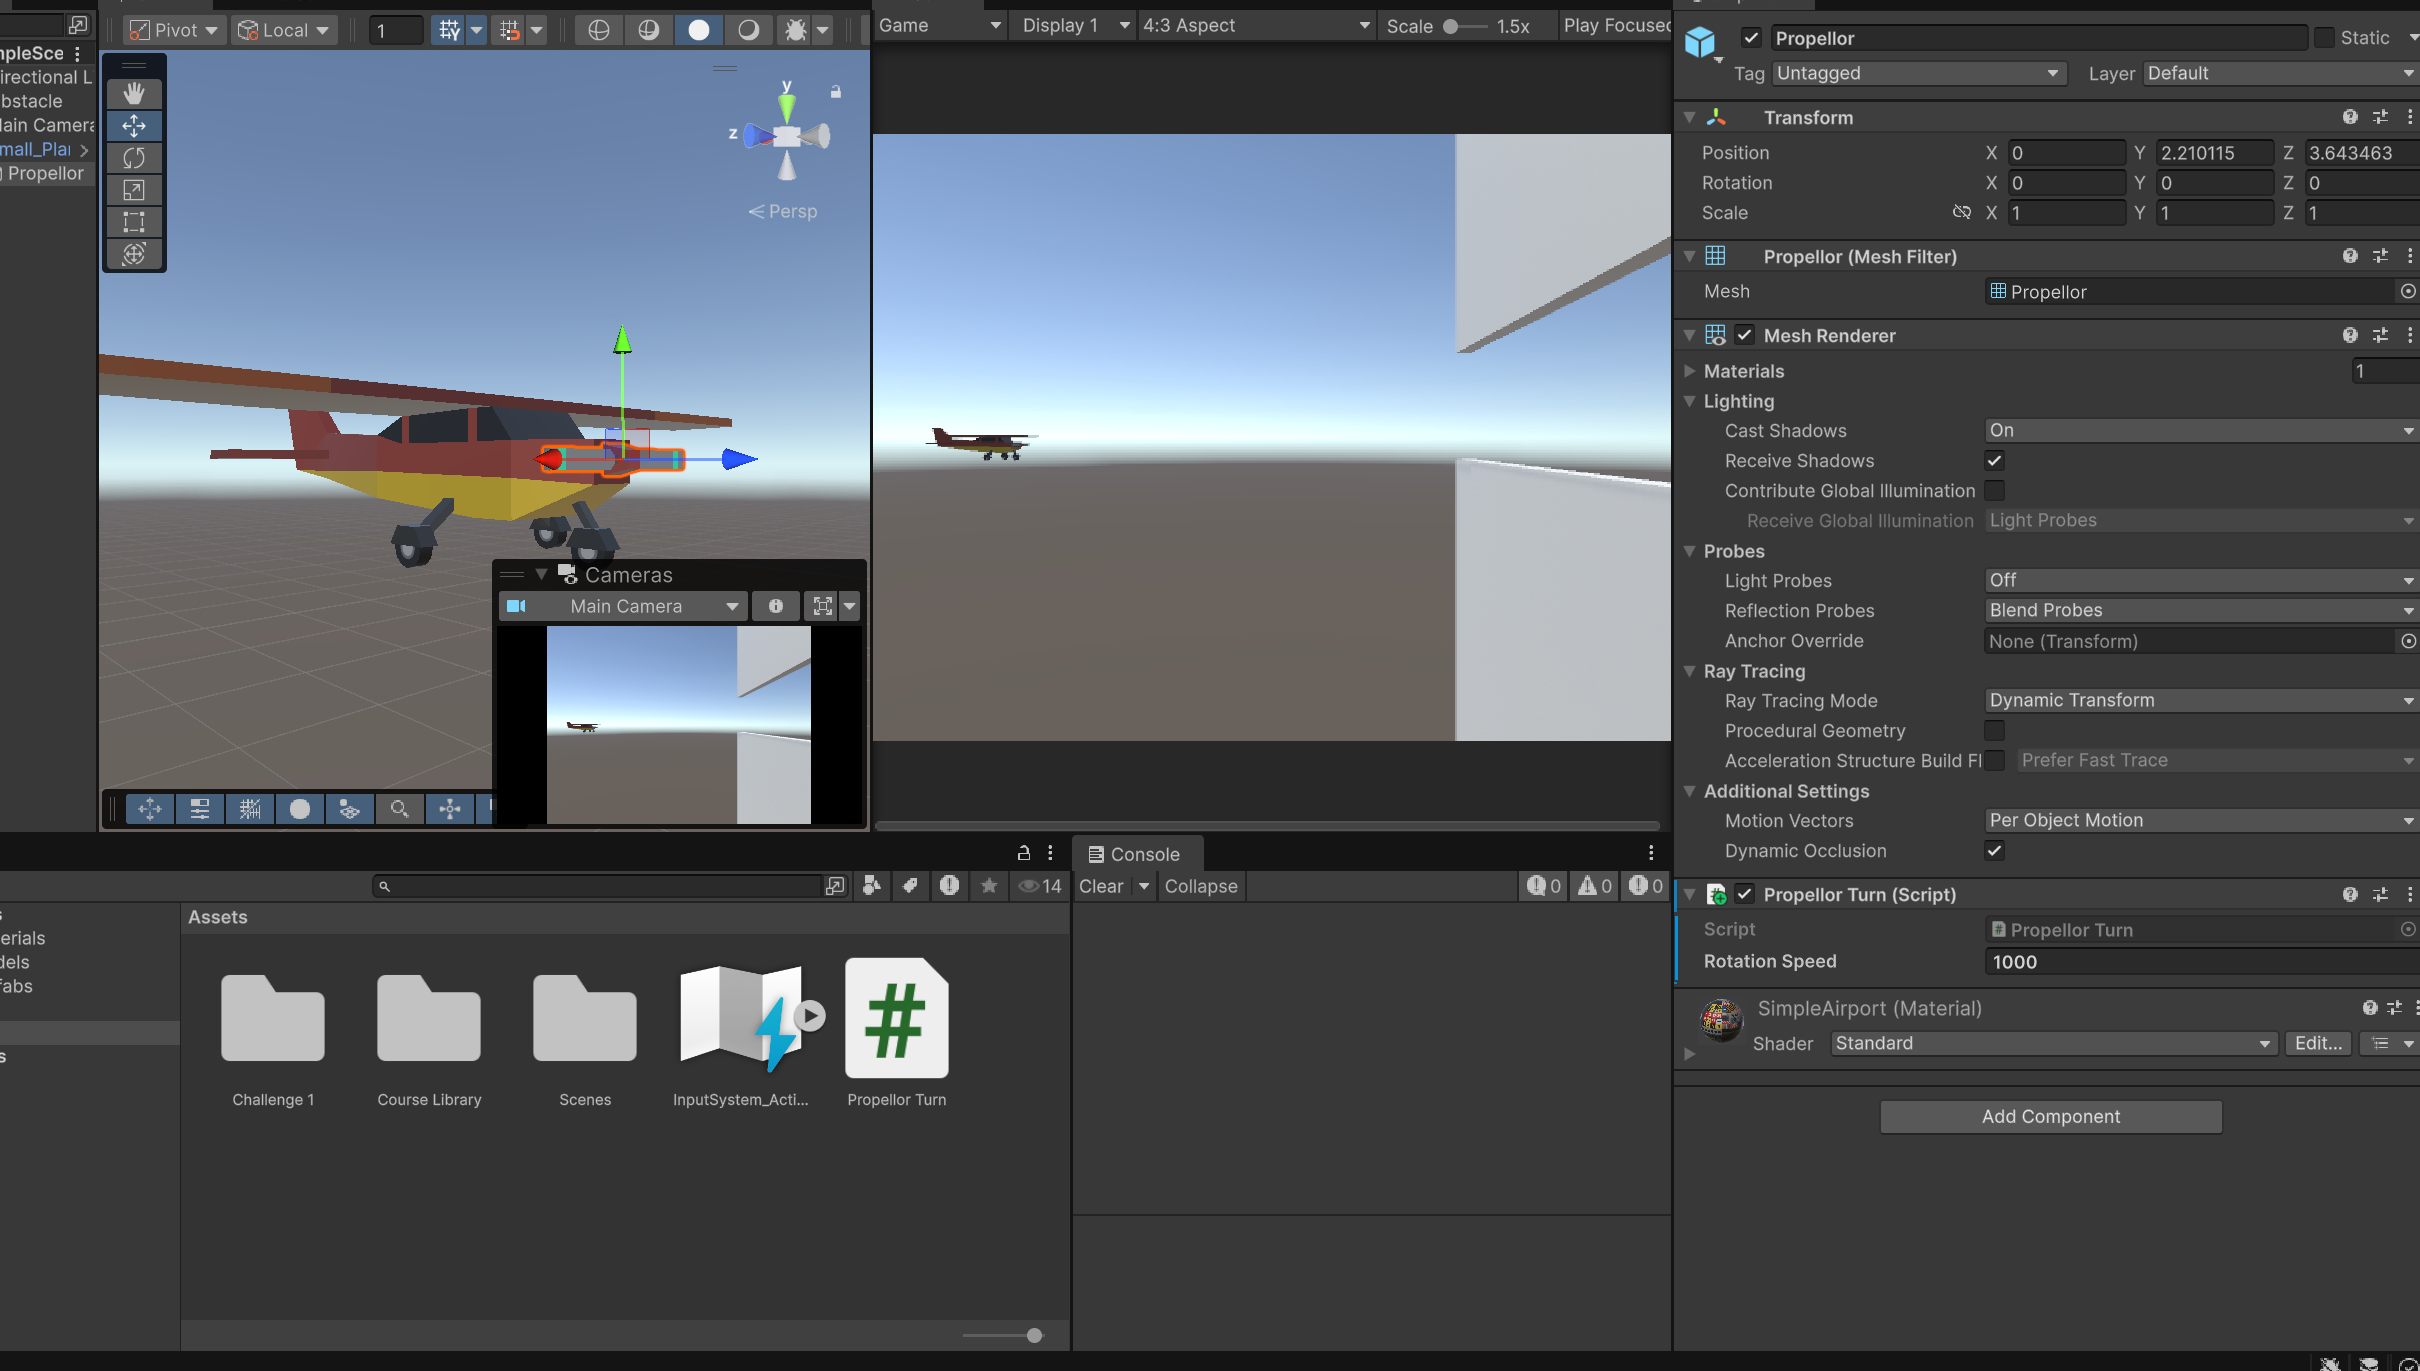Image resolution: width=2420 pixels, height=1371 pixels.
Task: Click Cameras overlay info icon
Action: [775, 607]
